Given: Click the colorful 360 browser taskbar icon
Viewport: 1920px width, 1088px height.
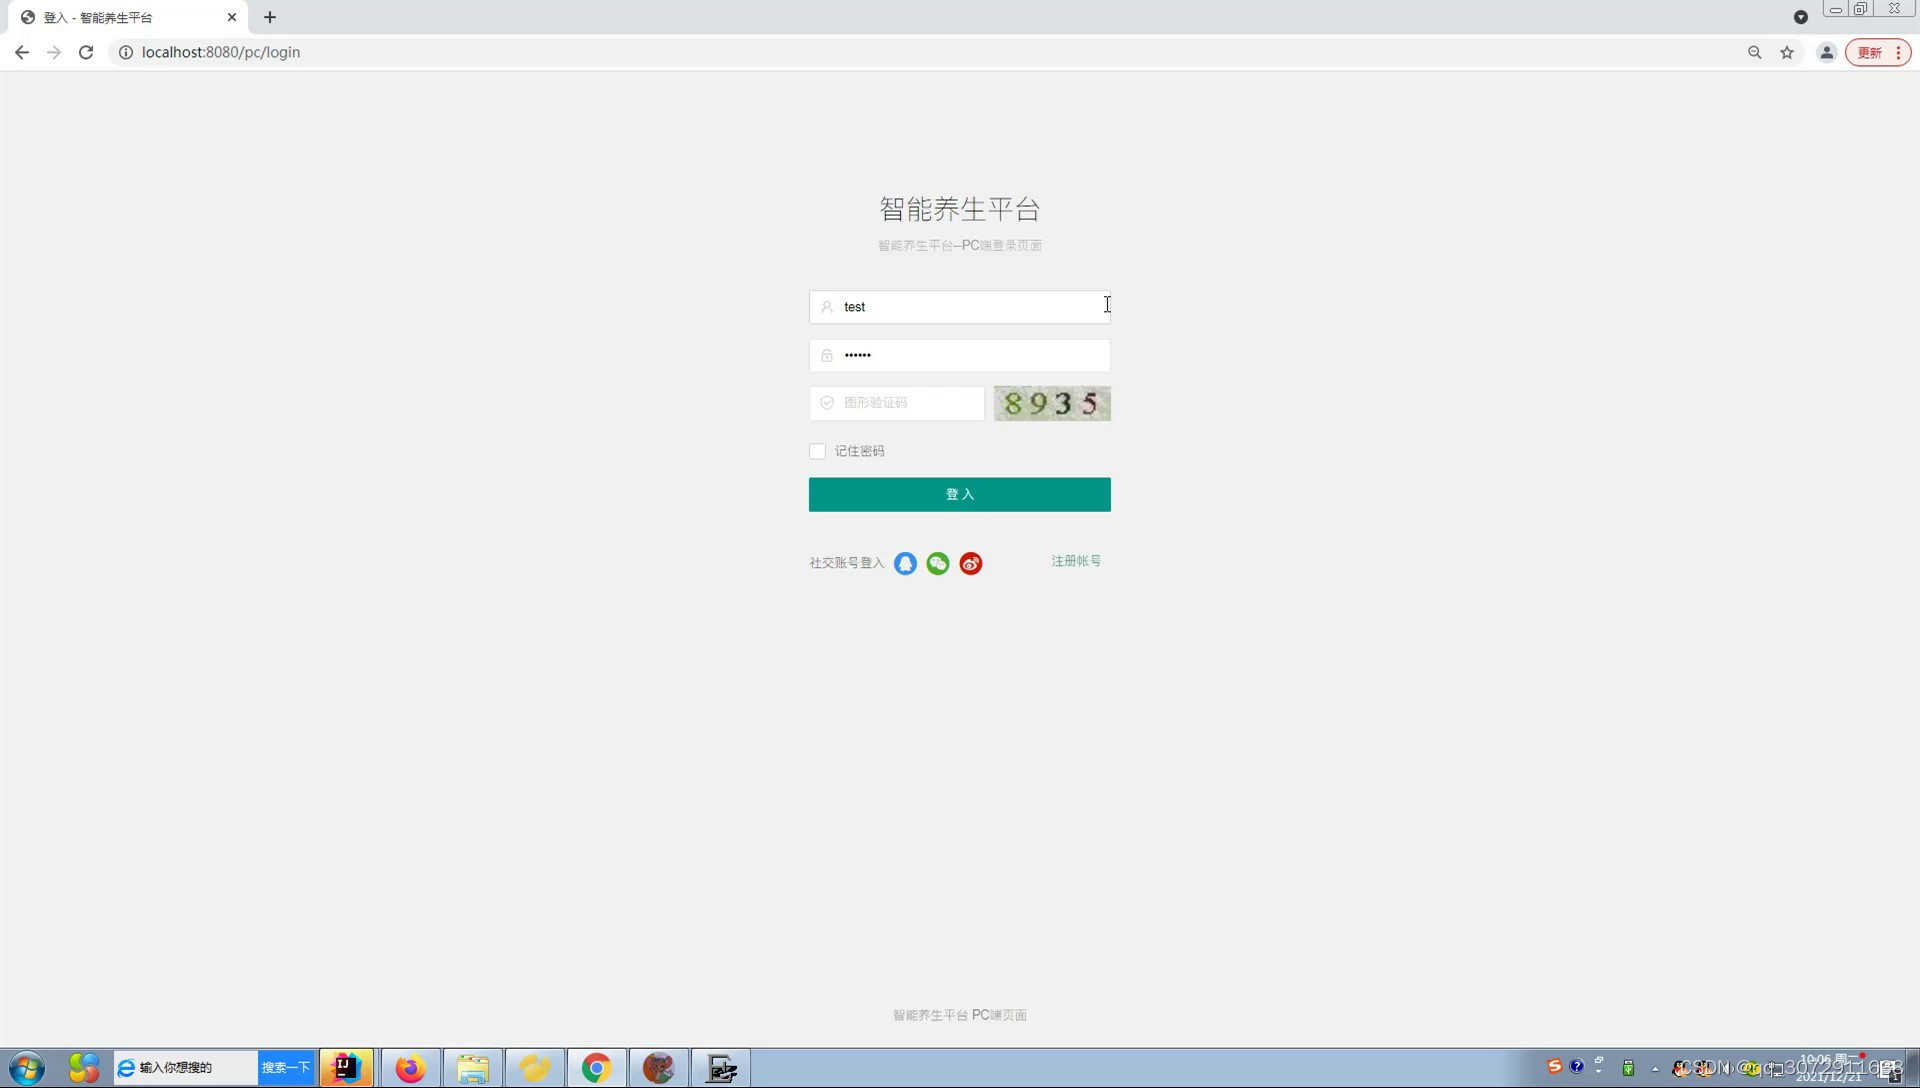Looking at the screenshot, I should coord(84,1068).
